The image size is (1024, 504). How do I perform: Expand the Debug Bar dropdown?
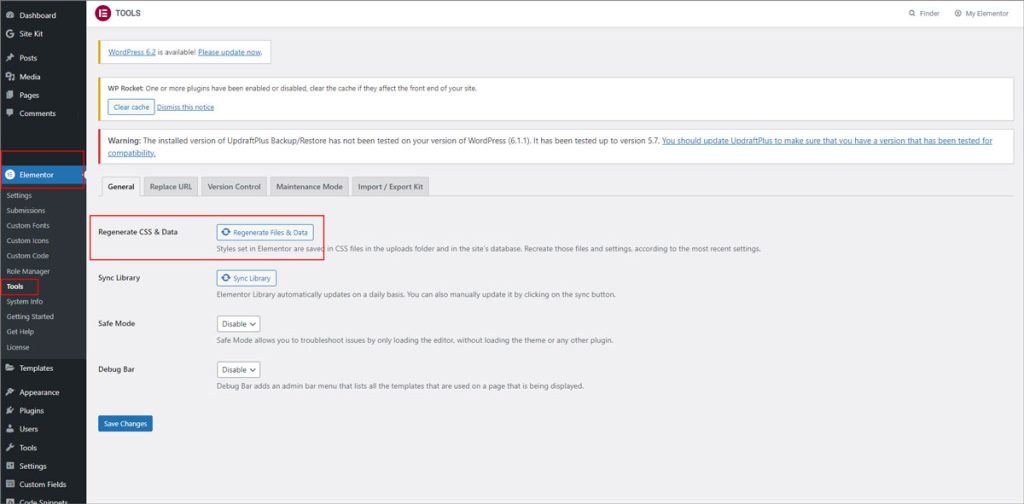(238, 370)
